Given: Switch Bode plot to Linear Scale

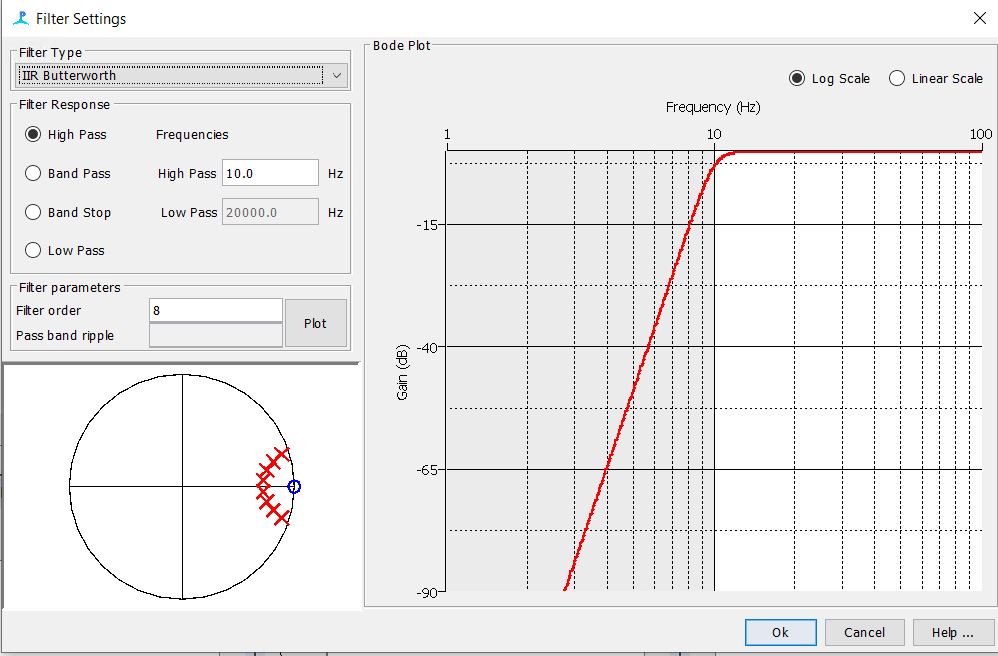Looking at the screenshot, I should tap(897, 79).
